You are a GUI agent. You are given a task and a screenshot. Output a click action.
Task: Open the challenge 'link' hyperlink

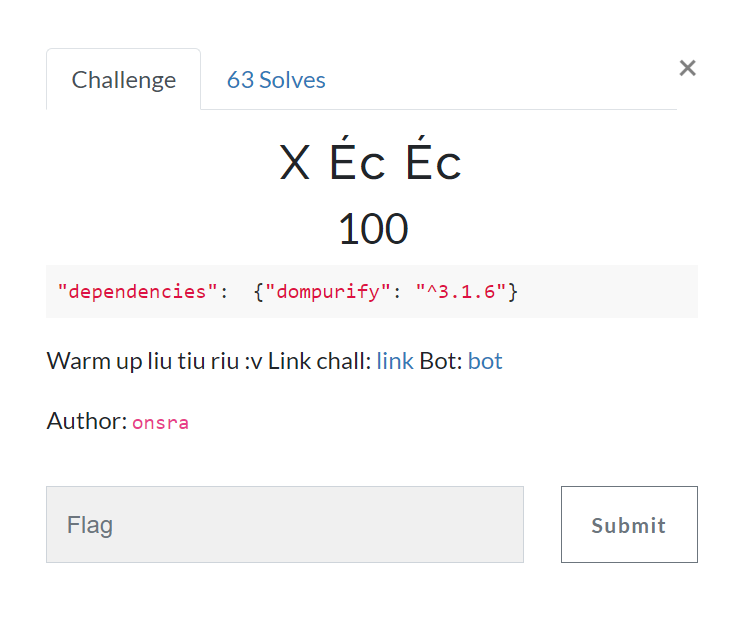[395, 361]
